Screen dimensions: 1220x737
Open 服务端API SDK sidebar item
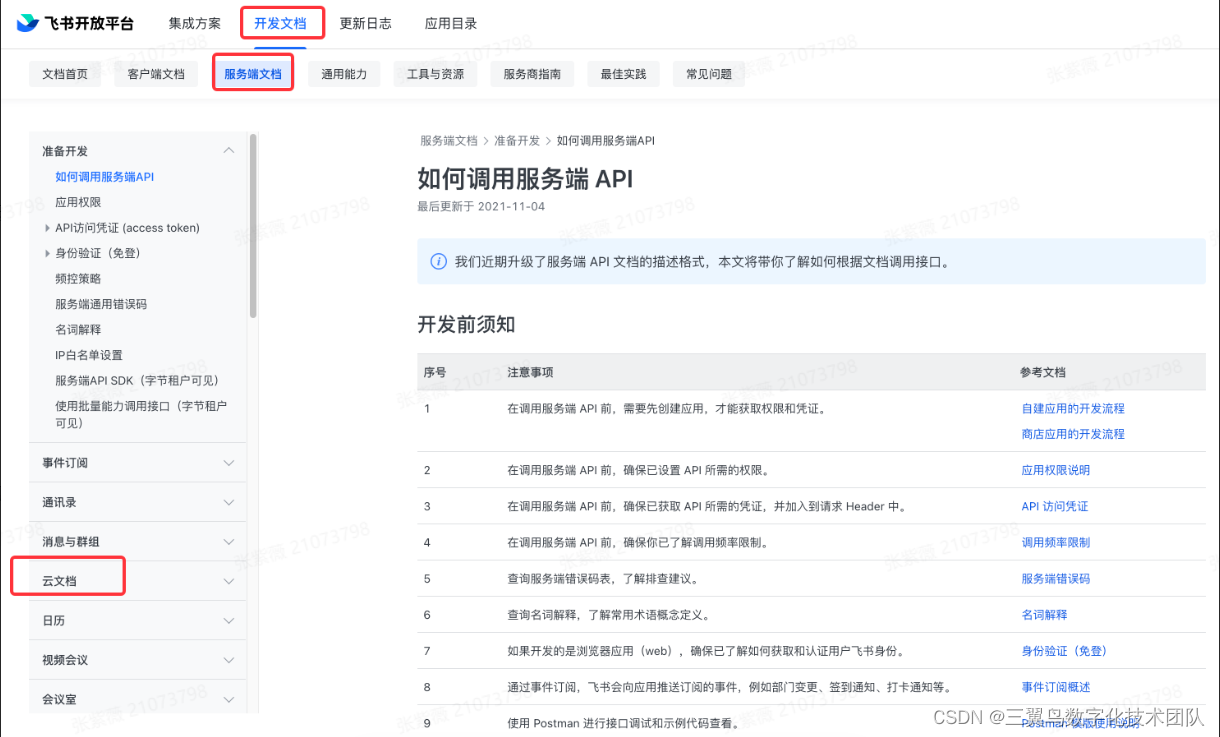(137, 380)
